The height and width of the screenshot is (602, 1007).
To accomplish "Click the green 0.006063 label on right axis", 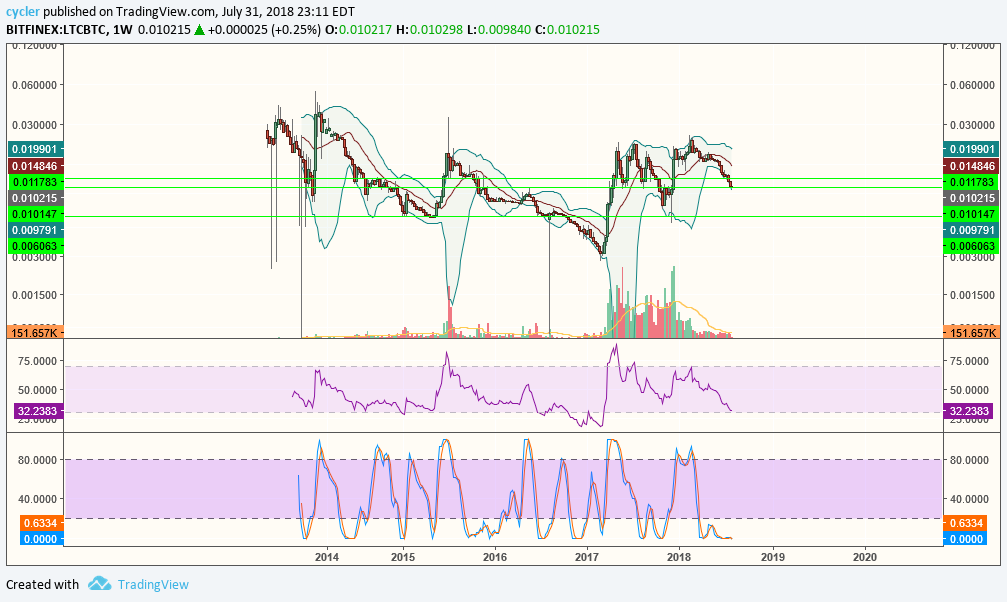I will [x=971, y=246].
